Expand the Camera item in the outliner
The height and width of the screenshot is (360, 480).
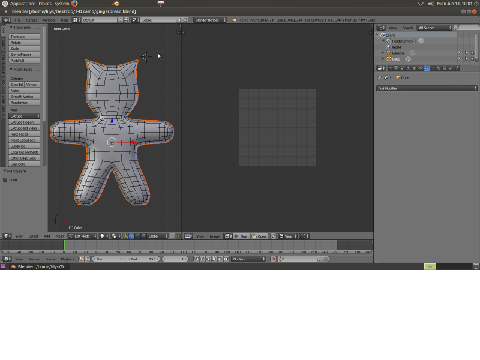click(383, 53)
